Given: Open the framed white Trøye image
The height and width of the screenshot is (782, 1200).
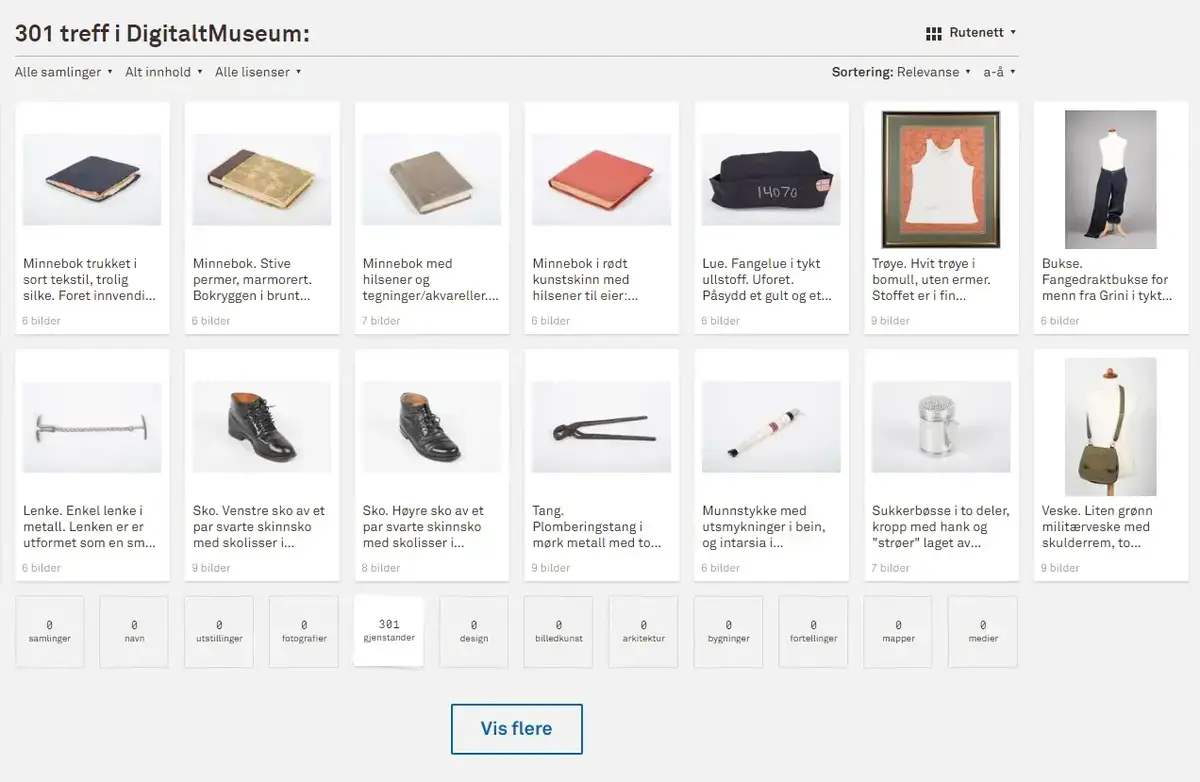Looking at the screenshot, I should (941, 180).
